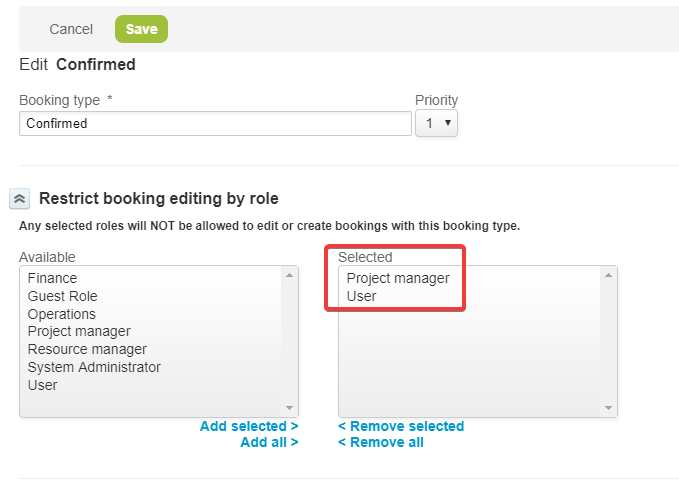
Task: Select User in the Available list
Action: coord(43,385)
